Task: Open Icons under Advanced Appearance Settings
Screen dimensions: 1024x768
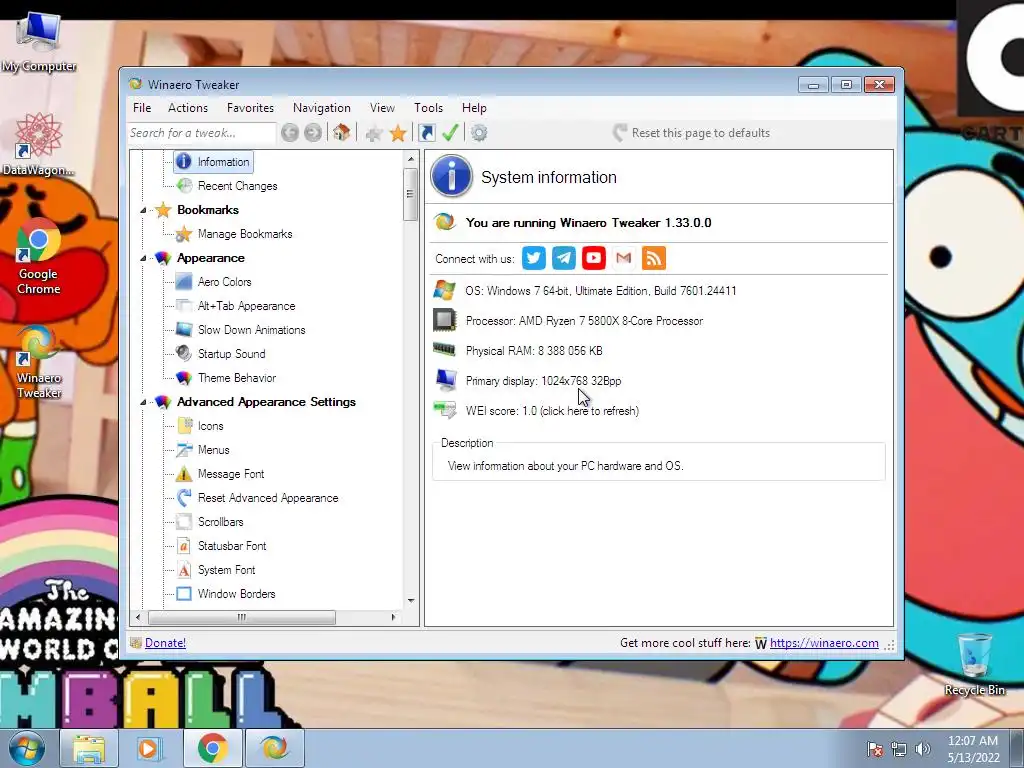Action: (210, 426)
